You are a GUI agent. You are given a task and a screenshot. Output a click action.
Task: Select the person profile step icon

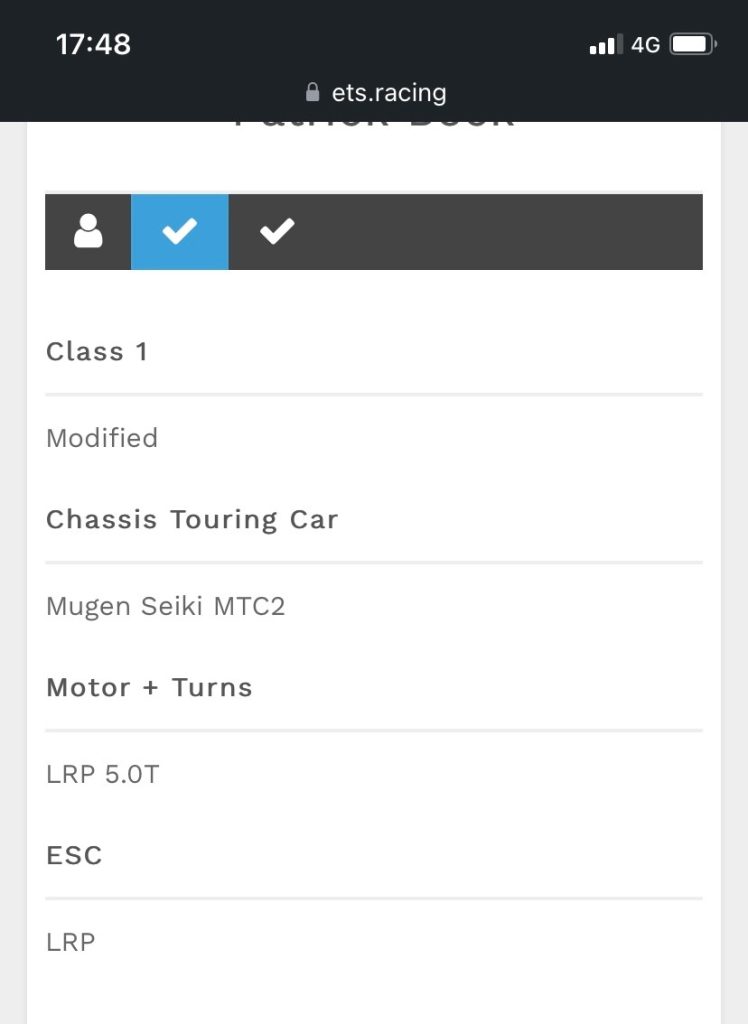click(88, 231)
